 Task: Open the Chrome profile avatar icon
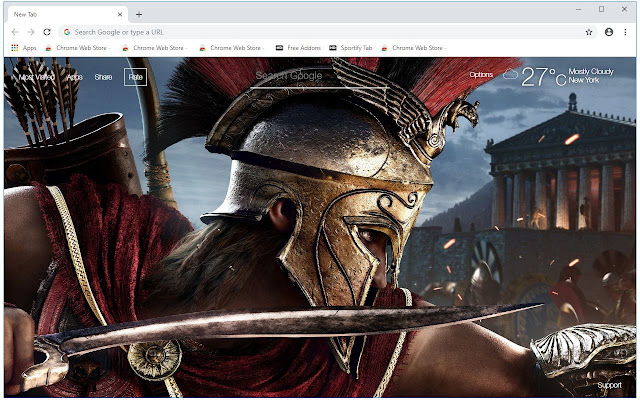pyautogui.click(x=609, y=32)
